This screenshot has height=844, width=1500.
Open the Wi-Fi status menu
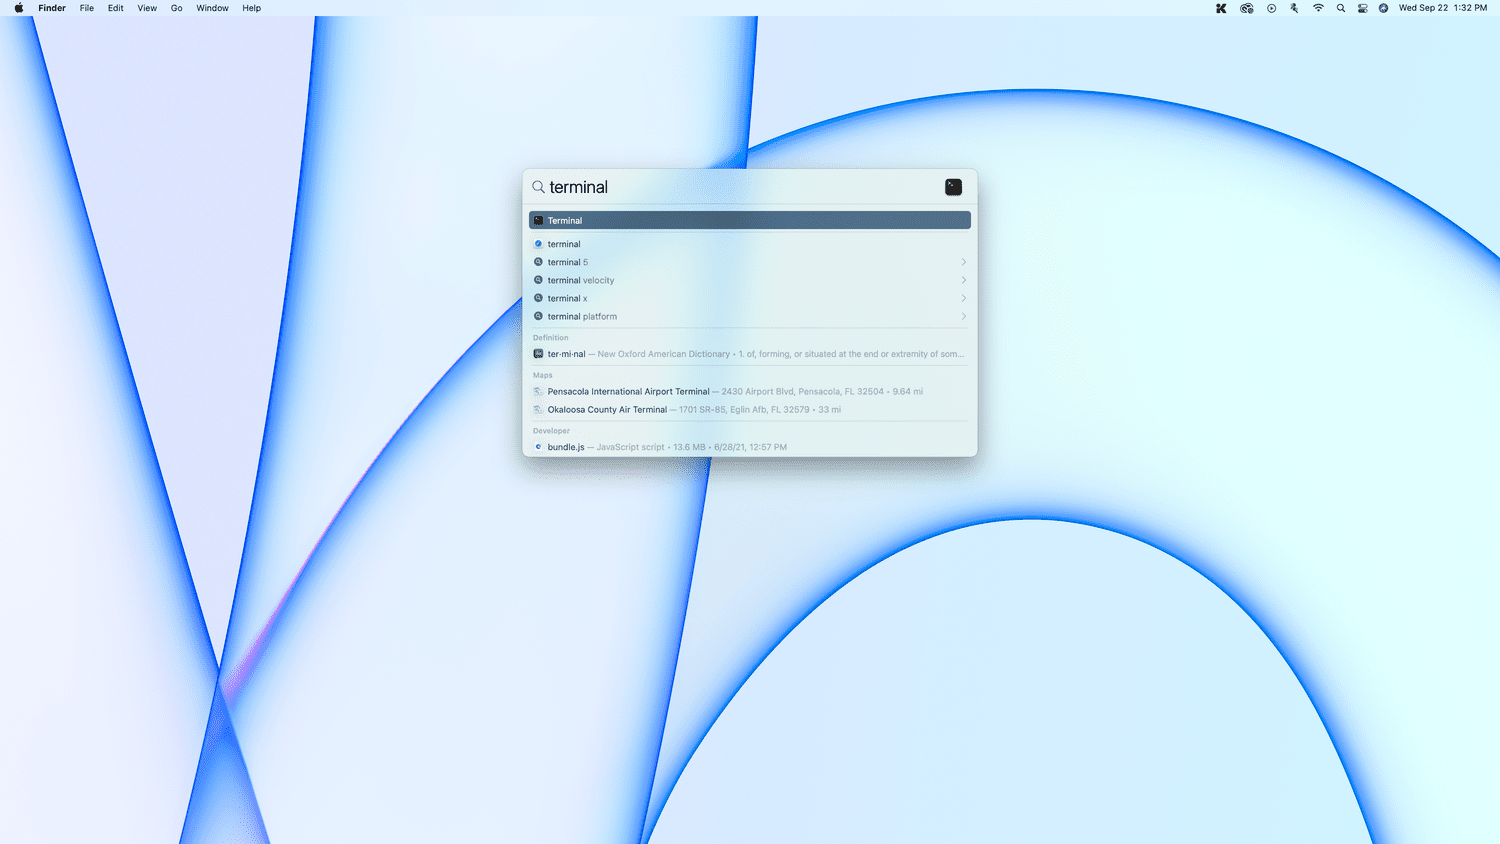pos(1318,8)
